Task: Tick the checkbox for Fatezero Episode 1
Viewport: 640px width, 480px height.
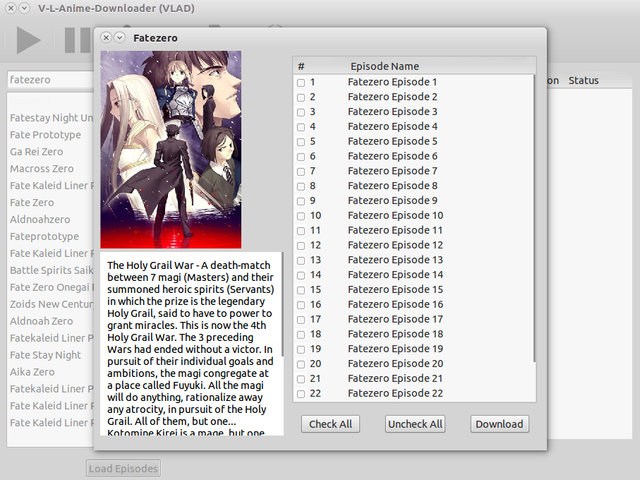Action: [301, 82]
